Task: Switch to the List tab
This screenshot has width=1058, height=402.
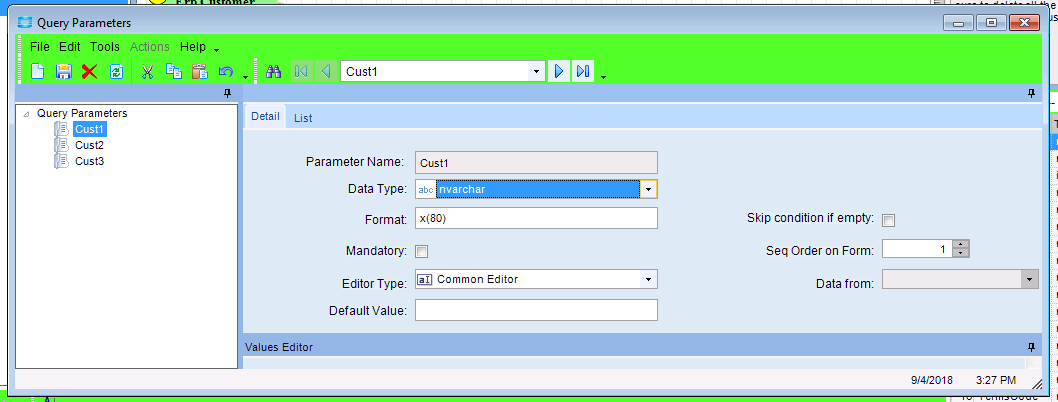Action: pyautogui.click(x=303, y=117)
